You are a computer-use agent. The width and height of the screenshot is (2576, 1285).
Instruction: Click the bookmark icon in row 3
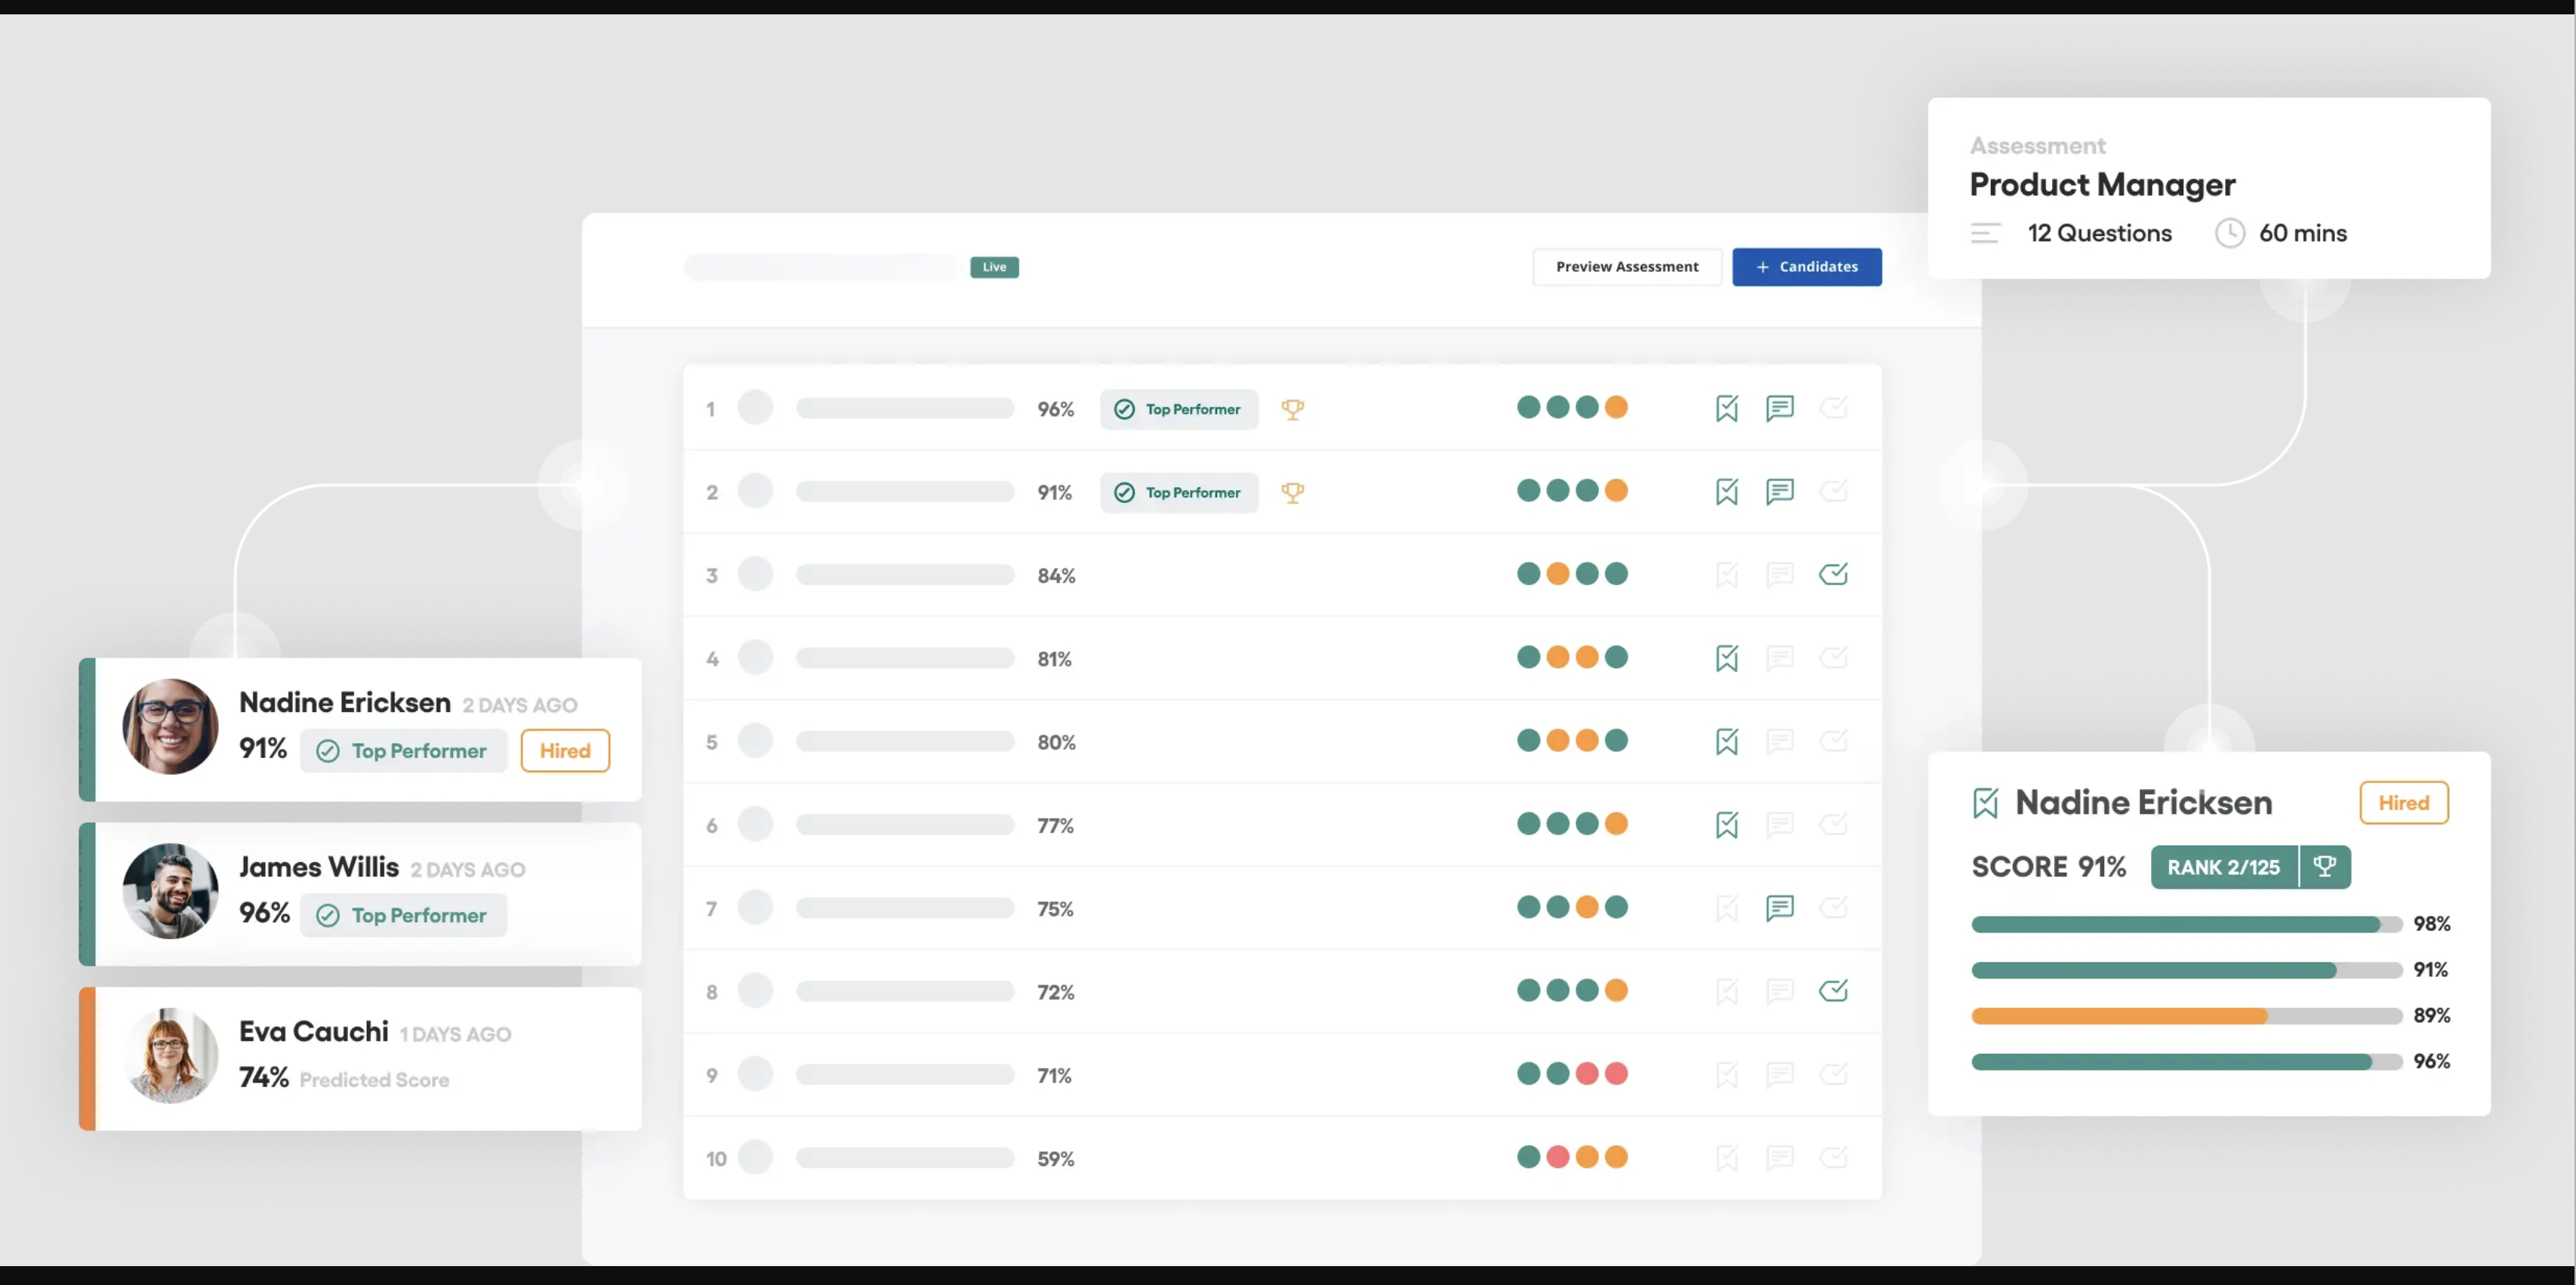(x=1727, y=575)
